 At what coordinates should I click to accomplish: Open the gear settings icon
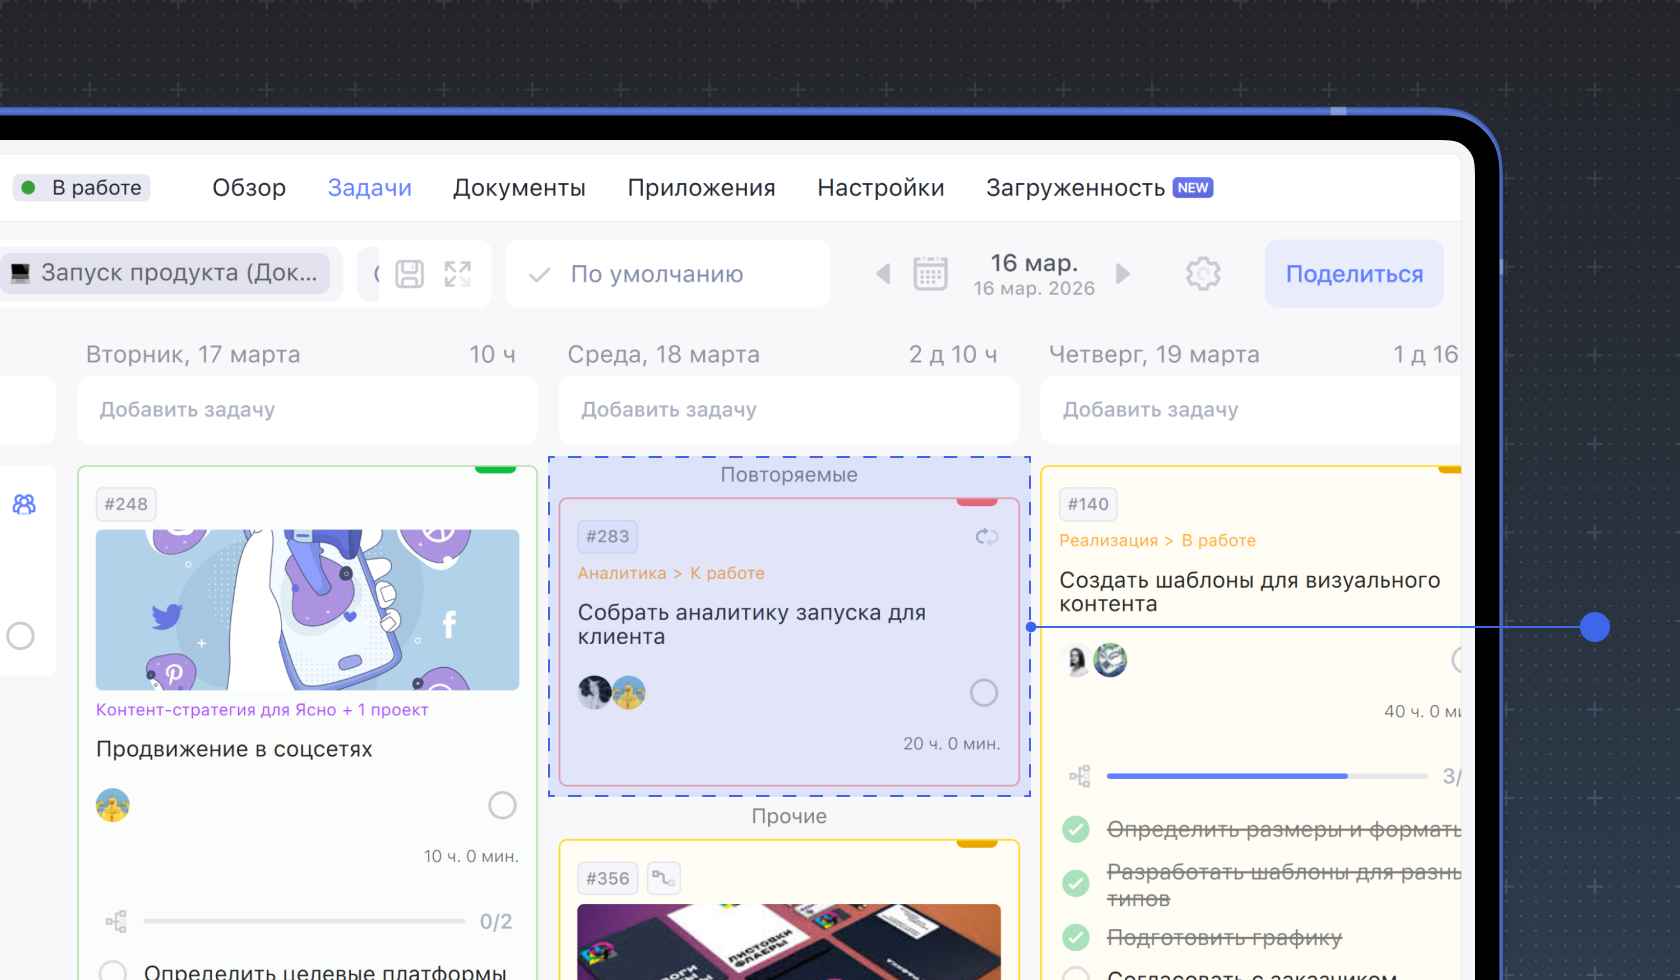click(1203, 274)
